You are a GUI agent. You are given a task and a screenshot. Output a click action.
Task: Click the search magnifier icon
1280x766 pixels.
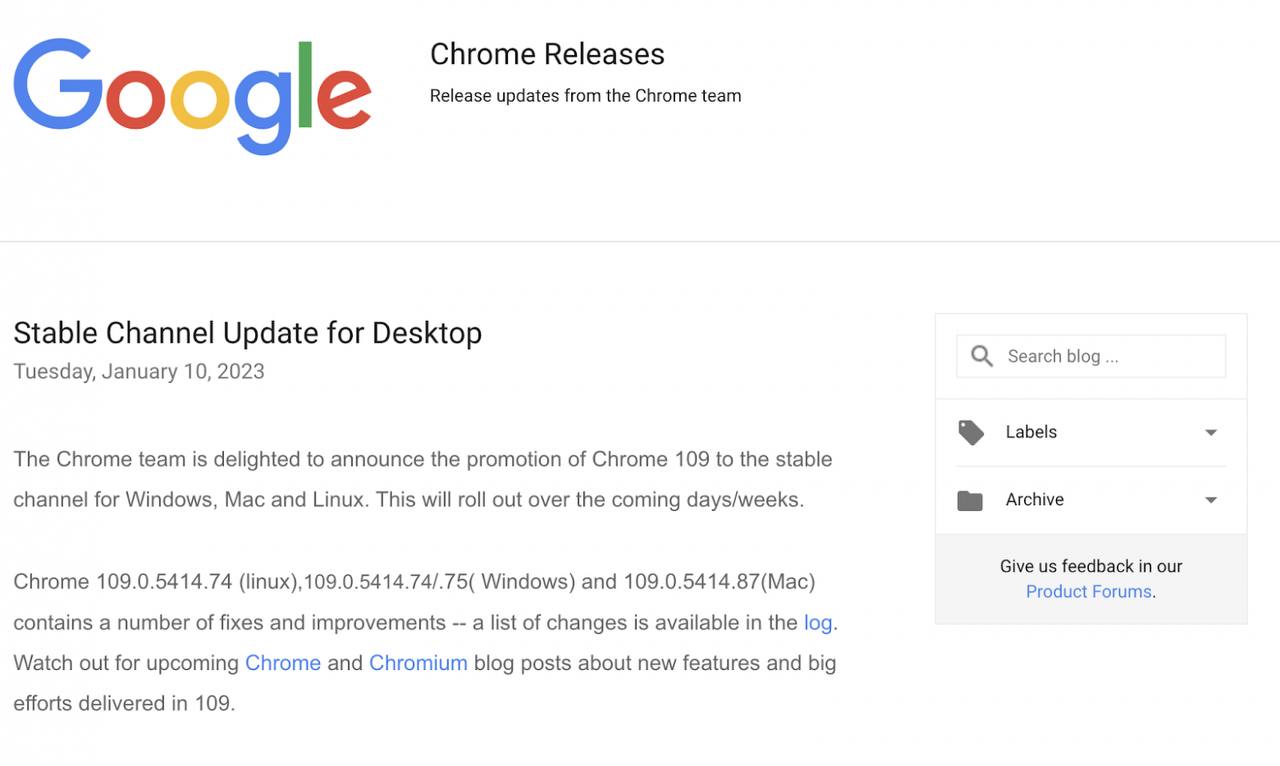982,356
